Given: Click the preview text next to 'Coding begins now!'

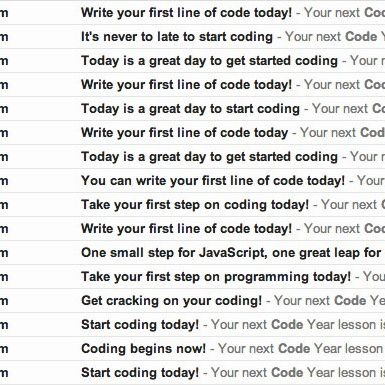Looking at the screenshot, I should 301,349.
